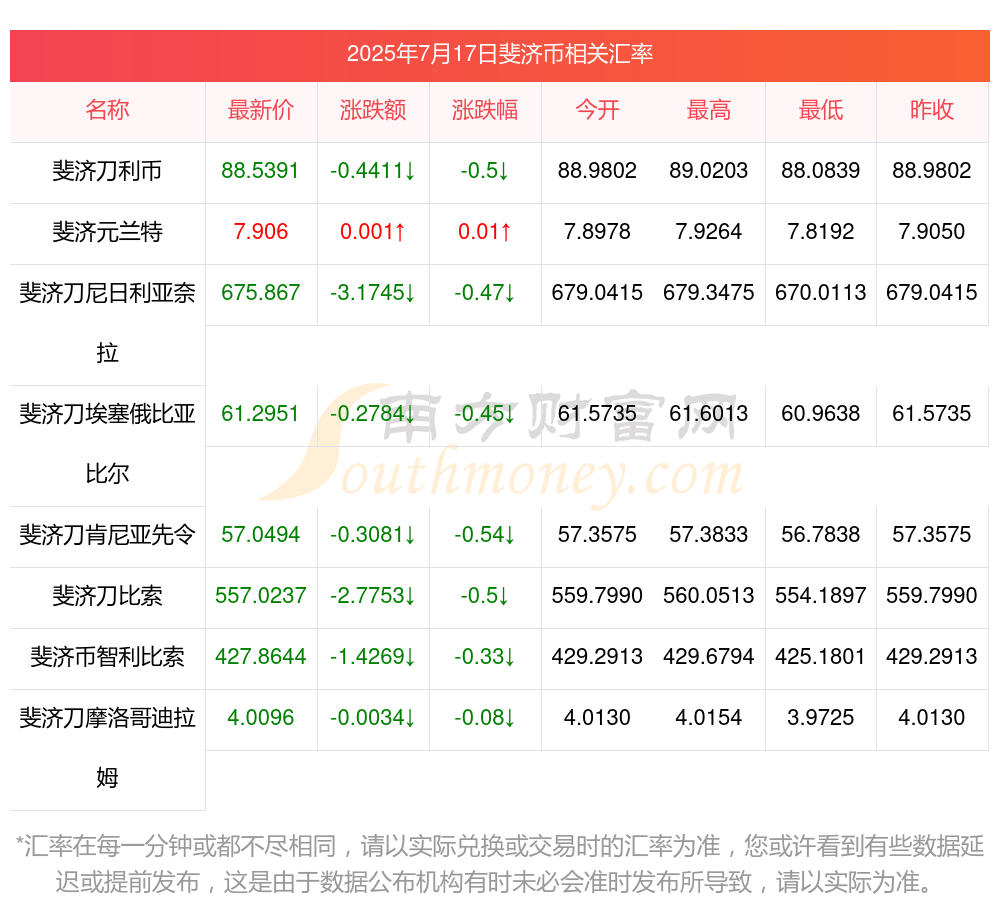
Task: Click the highest value 89.0203
Action: [709, 171]
